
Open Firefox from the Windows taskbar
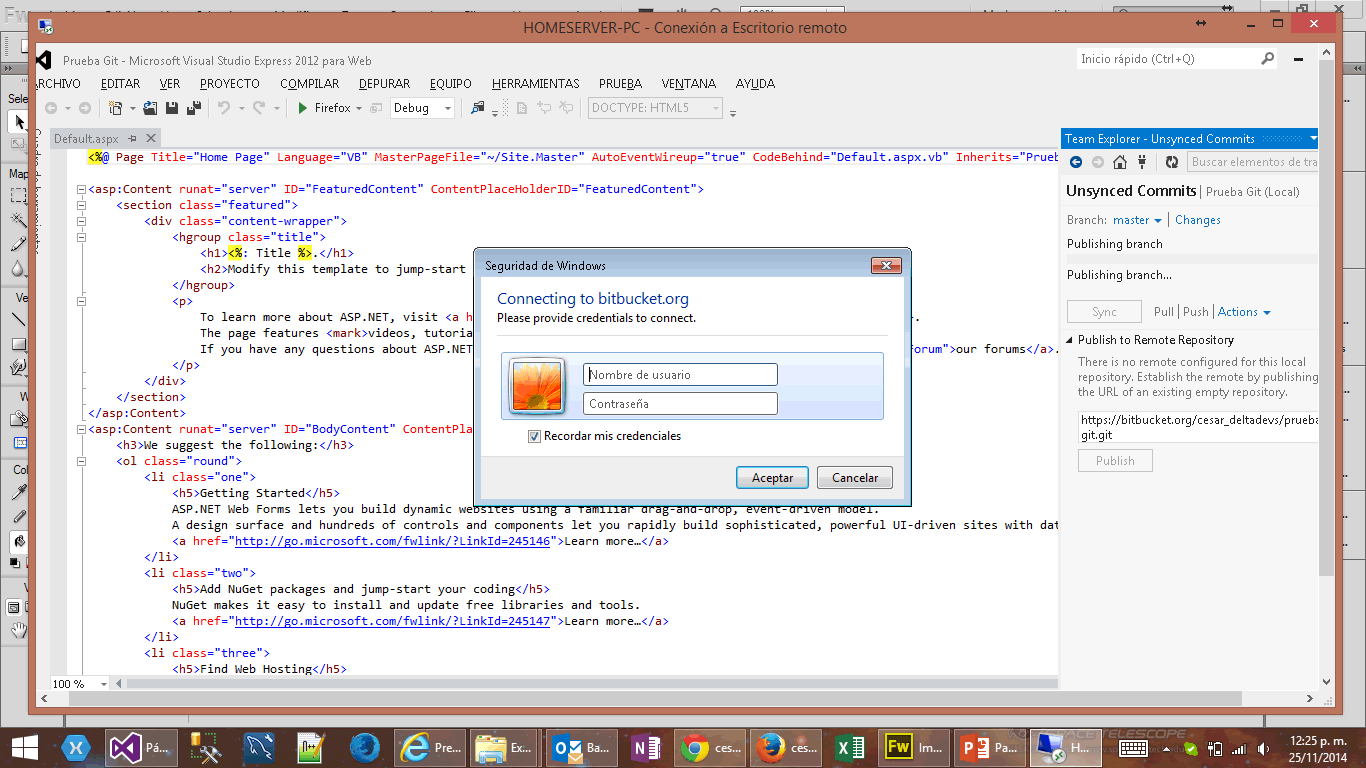coord(786,747)
